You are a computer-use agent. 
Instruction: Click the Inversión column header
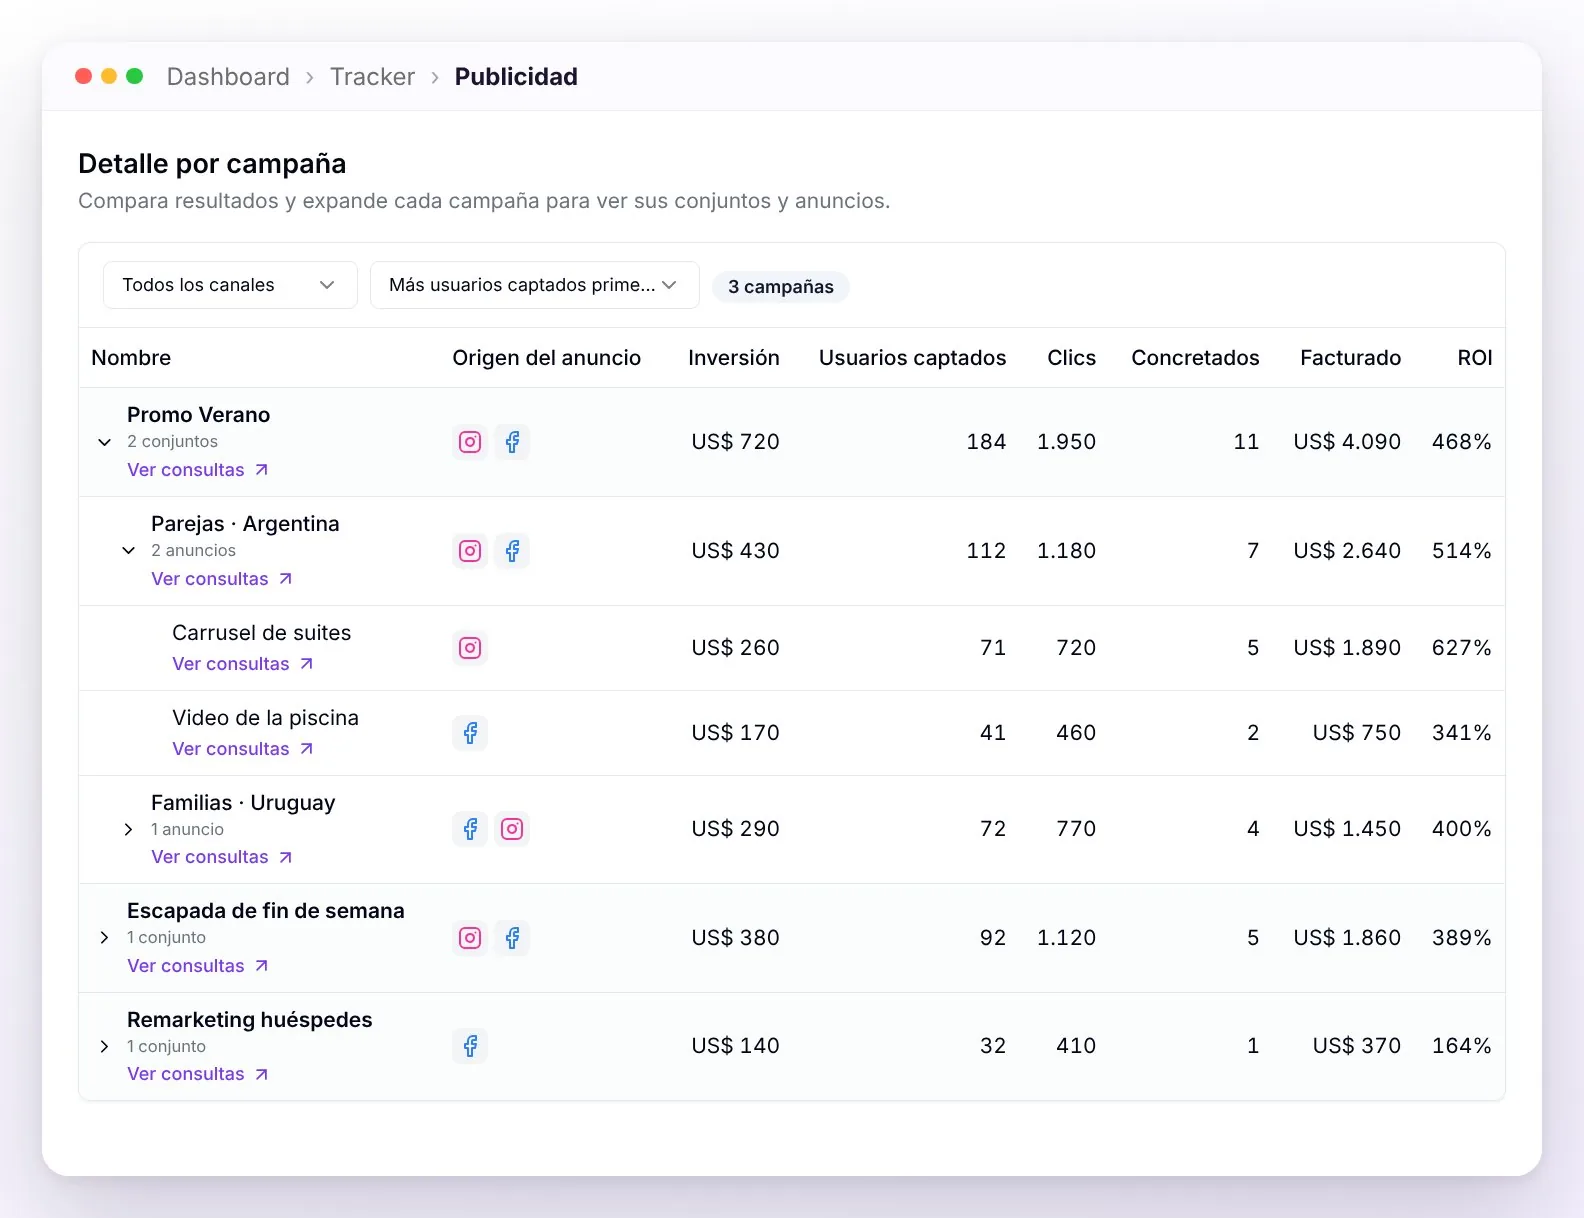point(734,358)
